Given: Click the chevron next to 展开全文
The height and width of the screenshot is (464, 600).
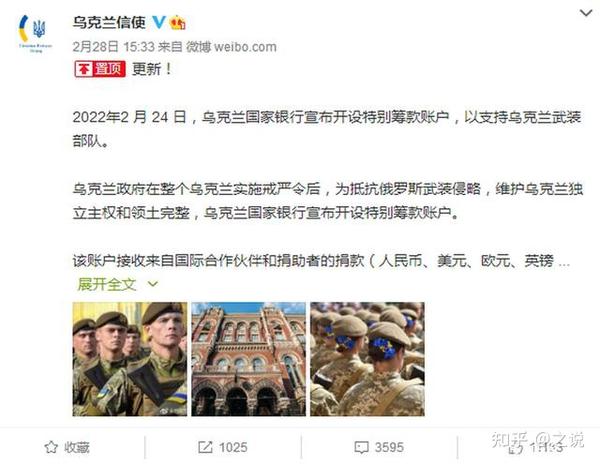Looking at the screenshot, I should 153,284.
